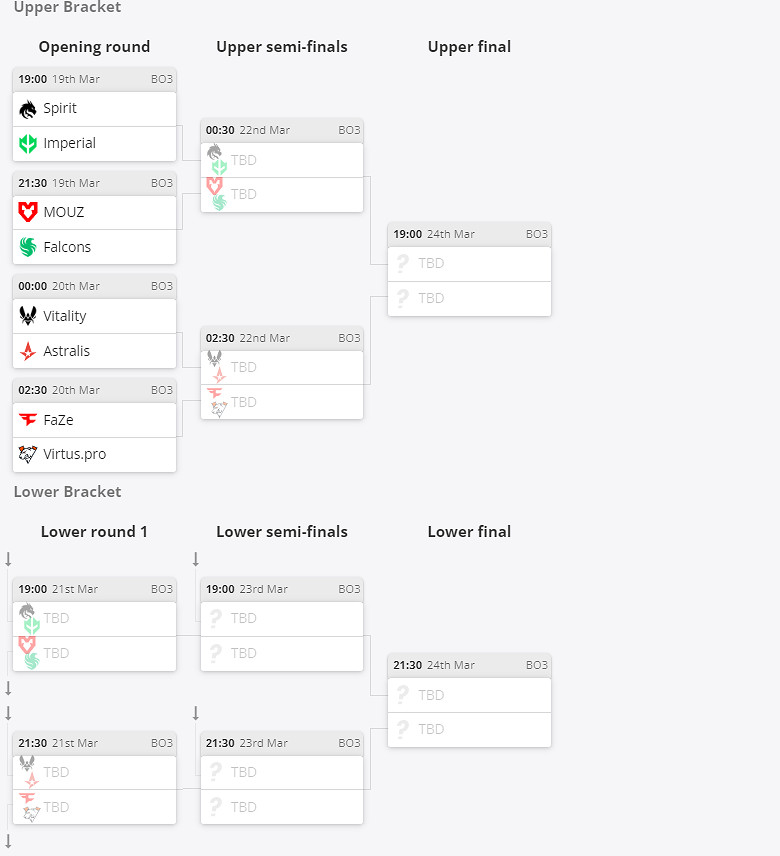Open the Spirit team link
Viewport: 780px width, 856px height.
point(60,108)
